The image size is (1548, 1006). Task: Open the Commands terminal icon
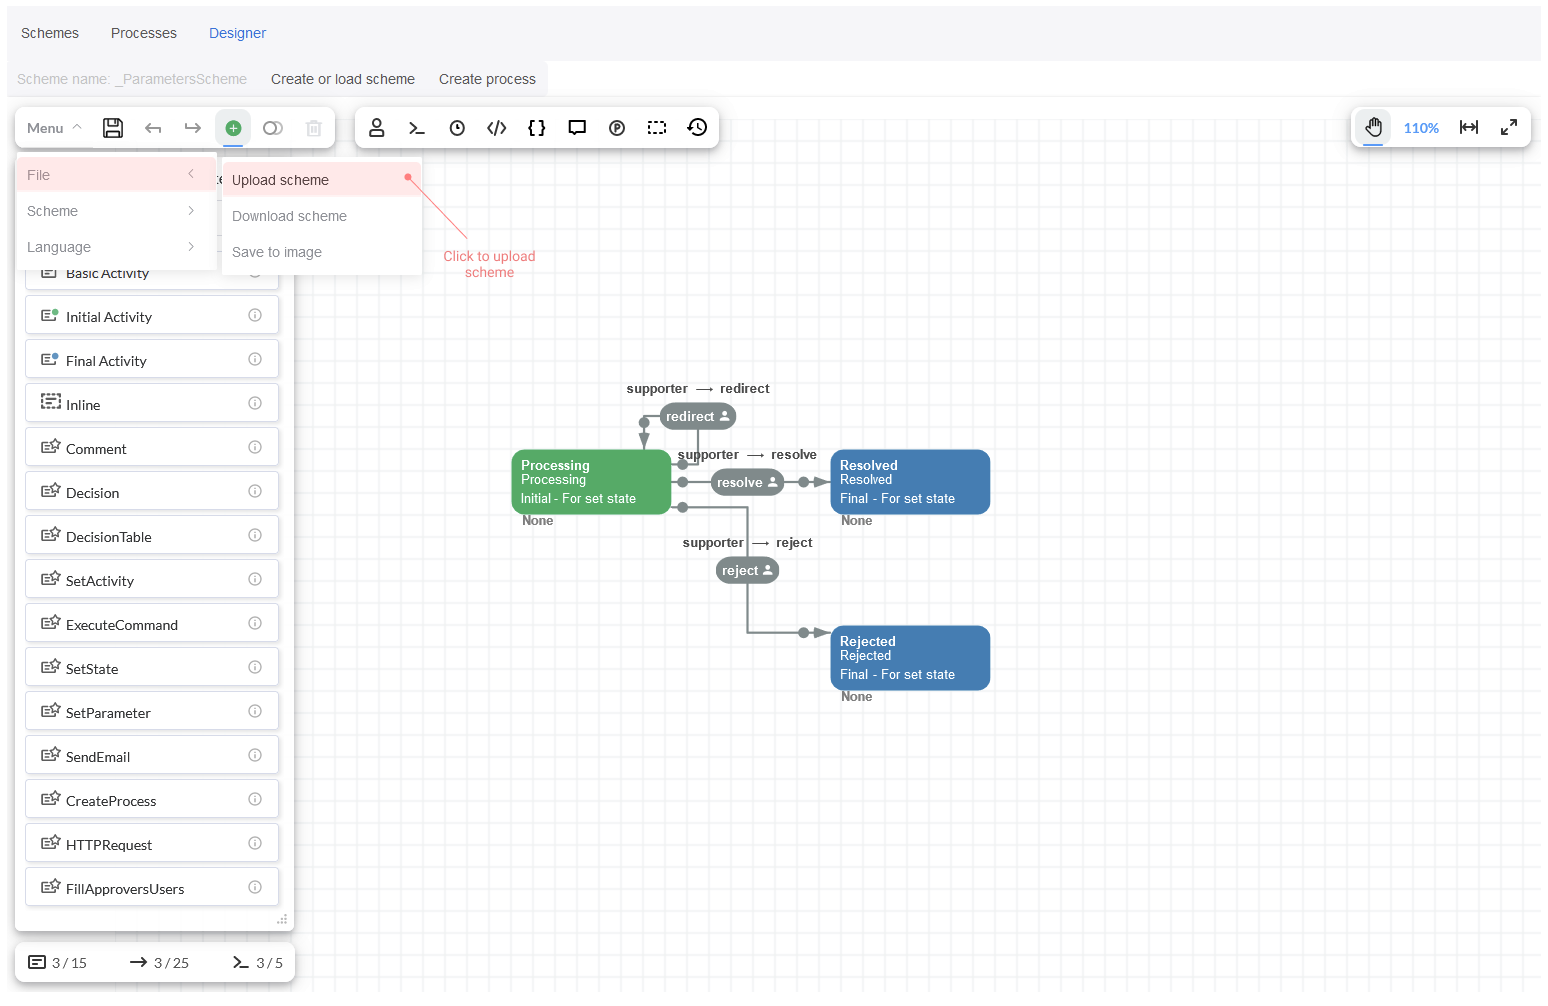(417, 128)
